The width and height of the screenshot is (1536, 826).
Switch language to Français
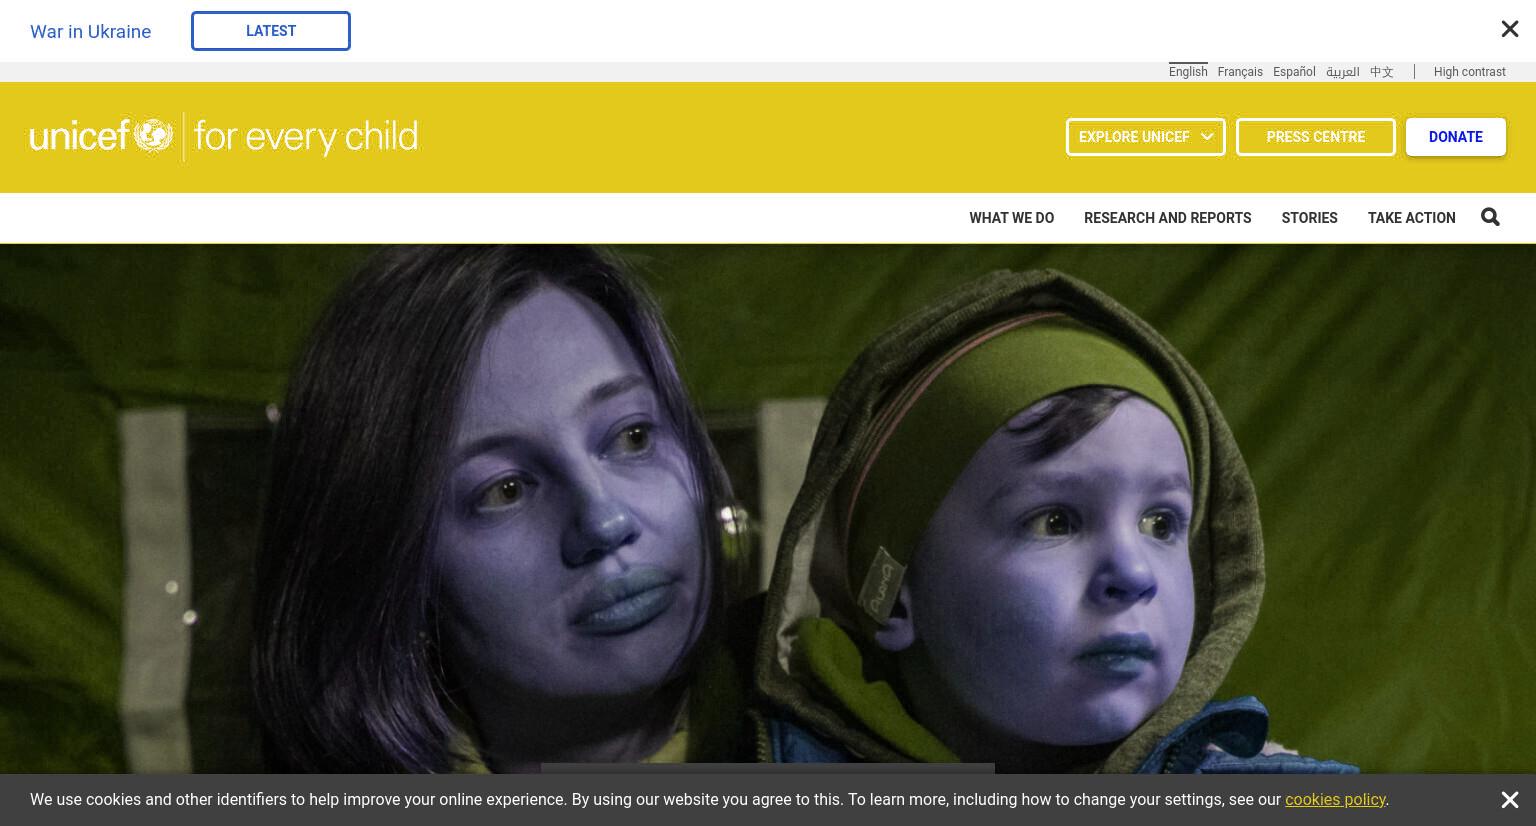[x=1240, y=72]
